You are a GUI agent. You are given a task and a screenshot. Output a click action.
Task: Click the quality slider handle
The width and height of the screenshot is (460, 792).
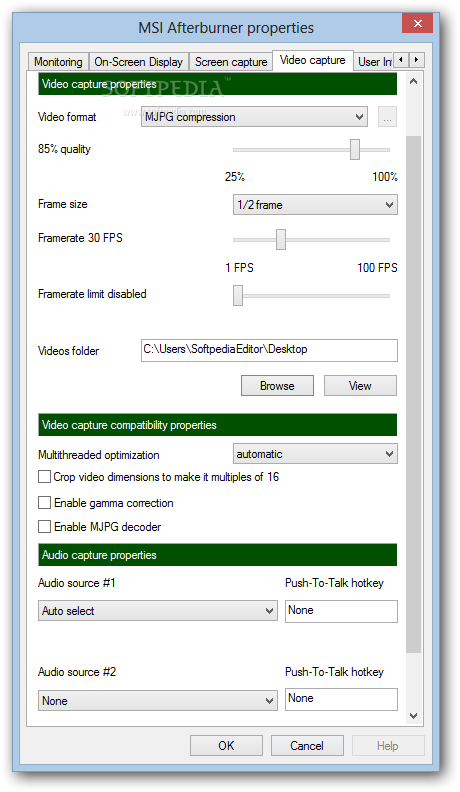tap(355, 150)
